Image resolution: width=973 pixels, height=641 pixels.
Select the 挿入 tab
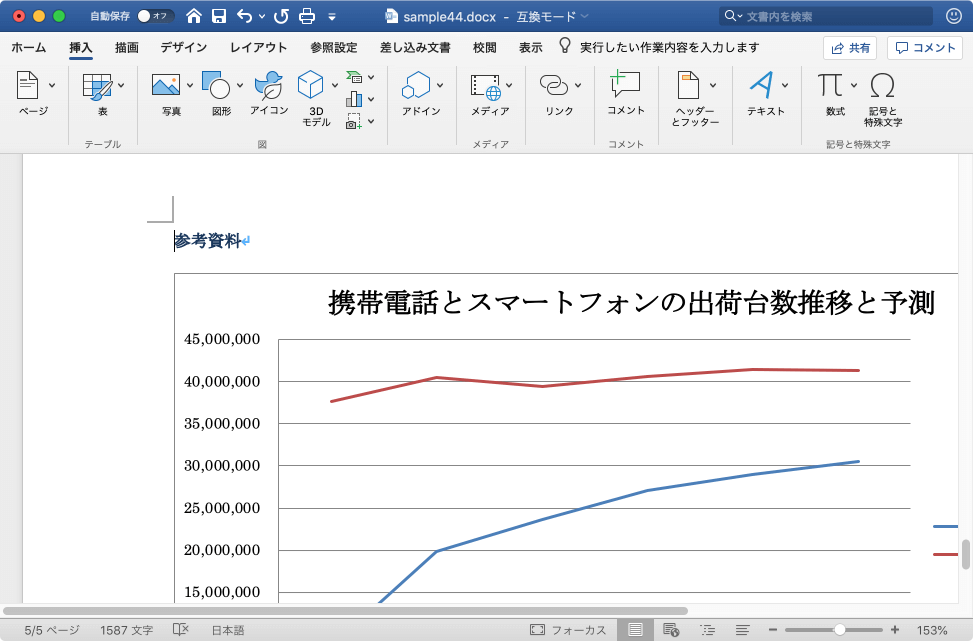(81, 48)
